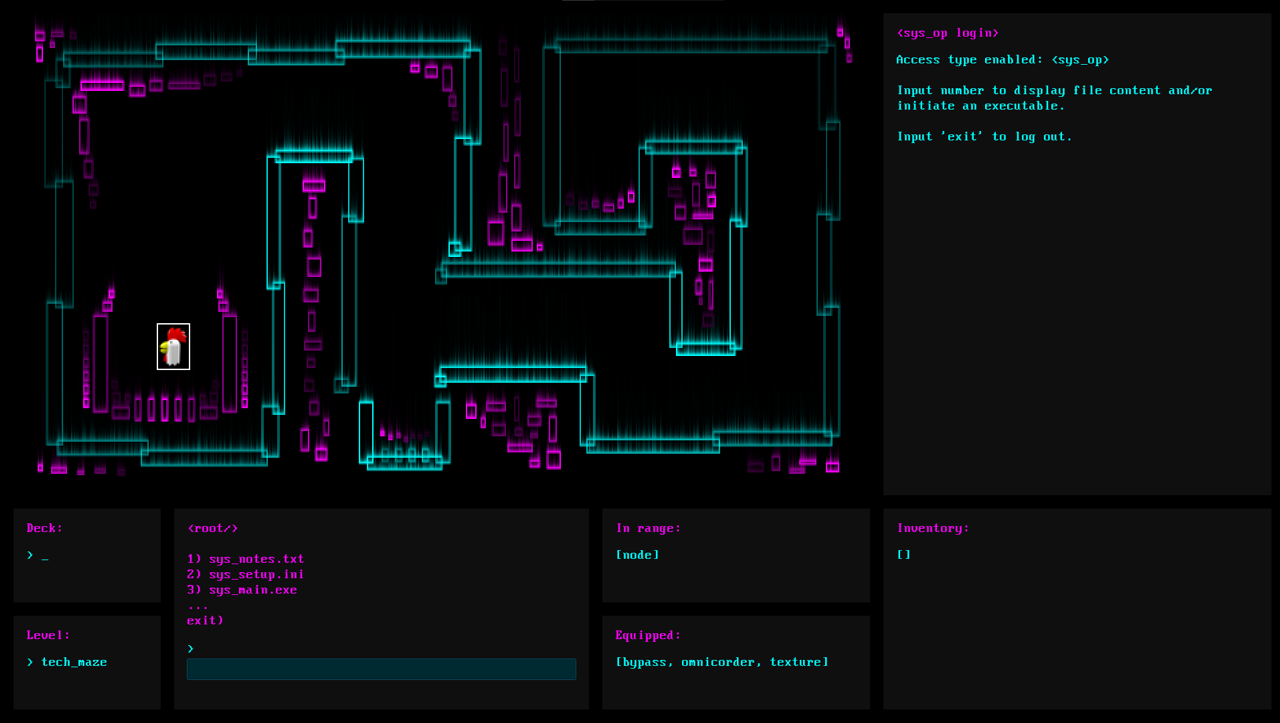Click the <sys_op login> header

[948, 33]
